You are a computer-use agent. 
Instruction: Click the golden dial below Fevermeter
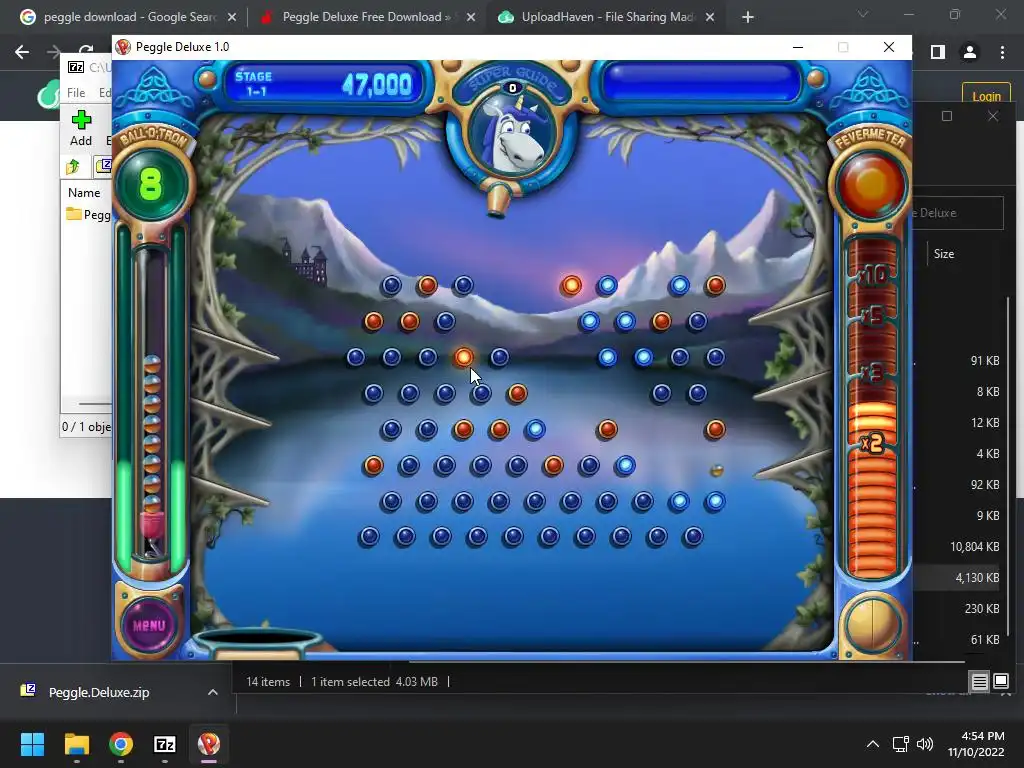871,625
